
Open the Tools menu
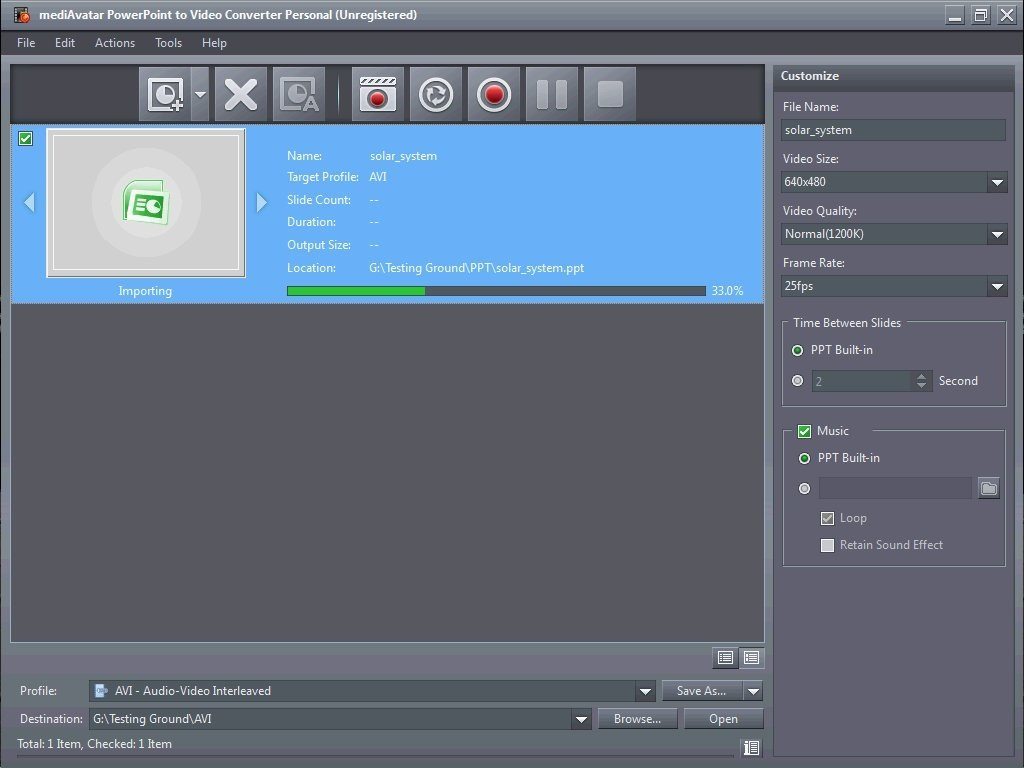click(x=168, y=42)
